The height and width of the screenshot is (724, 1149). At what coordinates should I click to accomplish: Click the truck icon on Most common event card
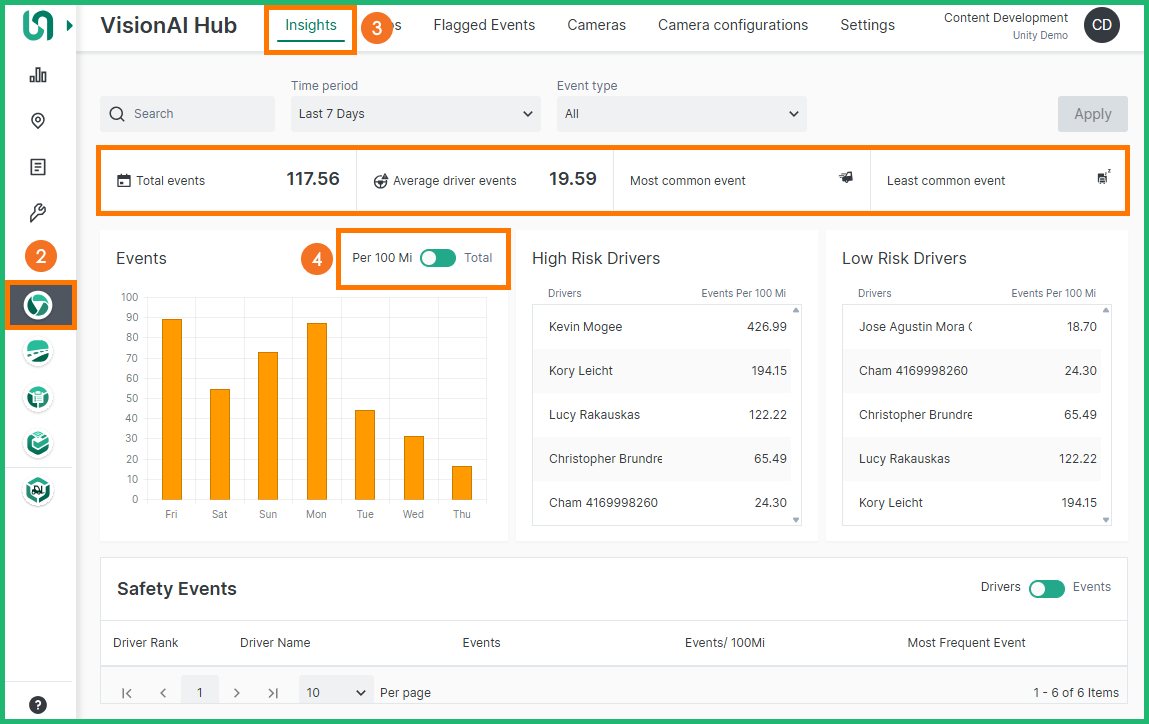[845, 175]
